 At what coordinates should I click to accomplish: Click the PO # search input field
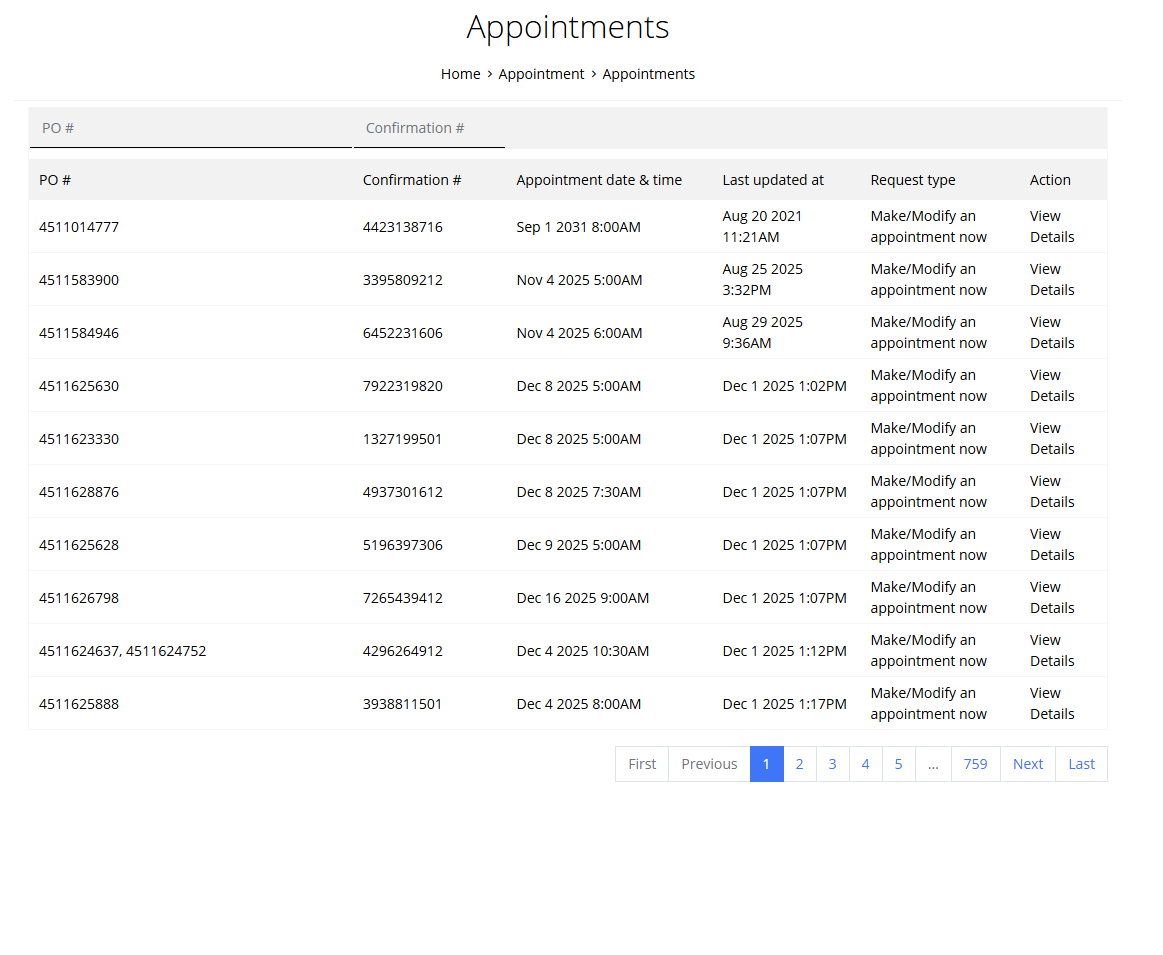[x=190, y=129]
